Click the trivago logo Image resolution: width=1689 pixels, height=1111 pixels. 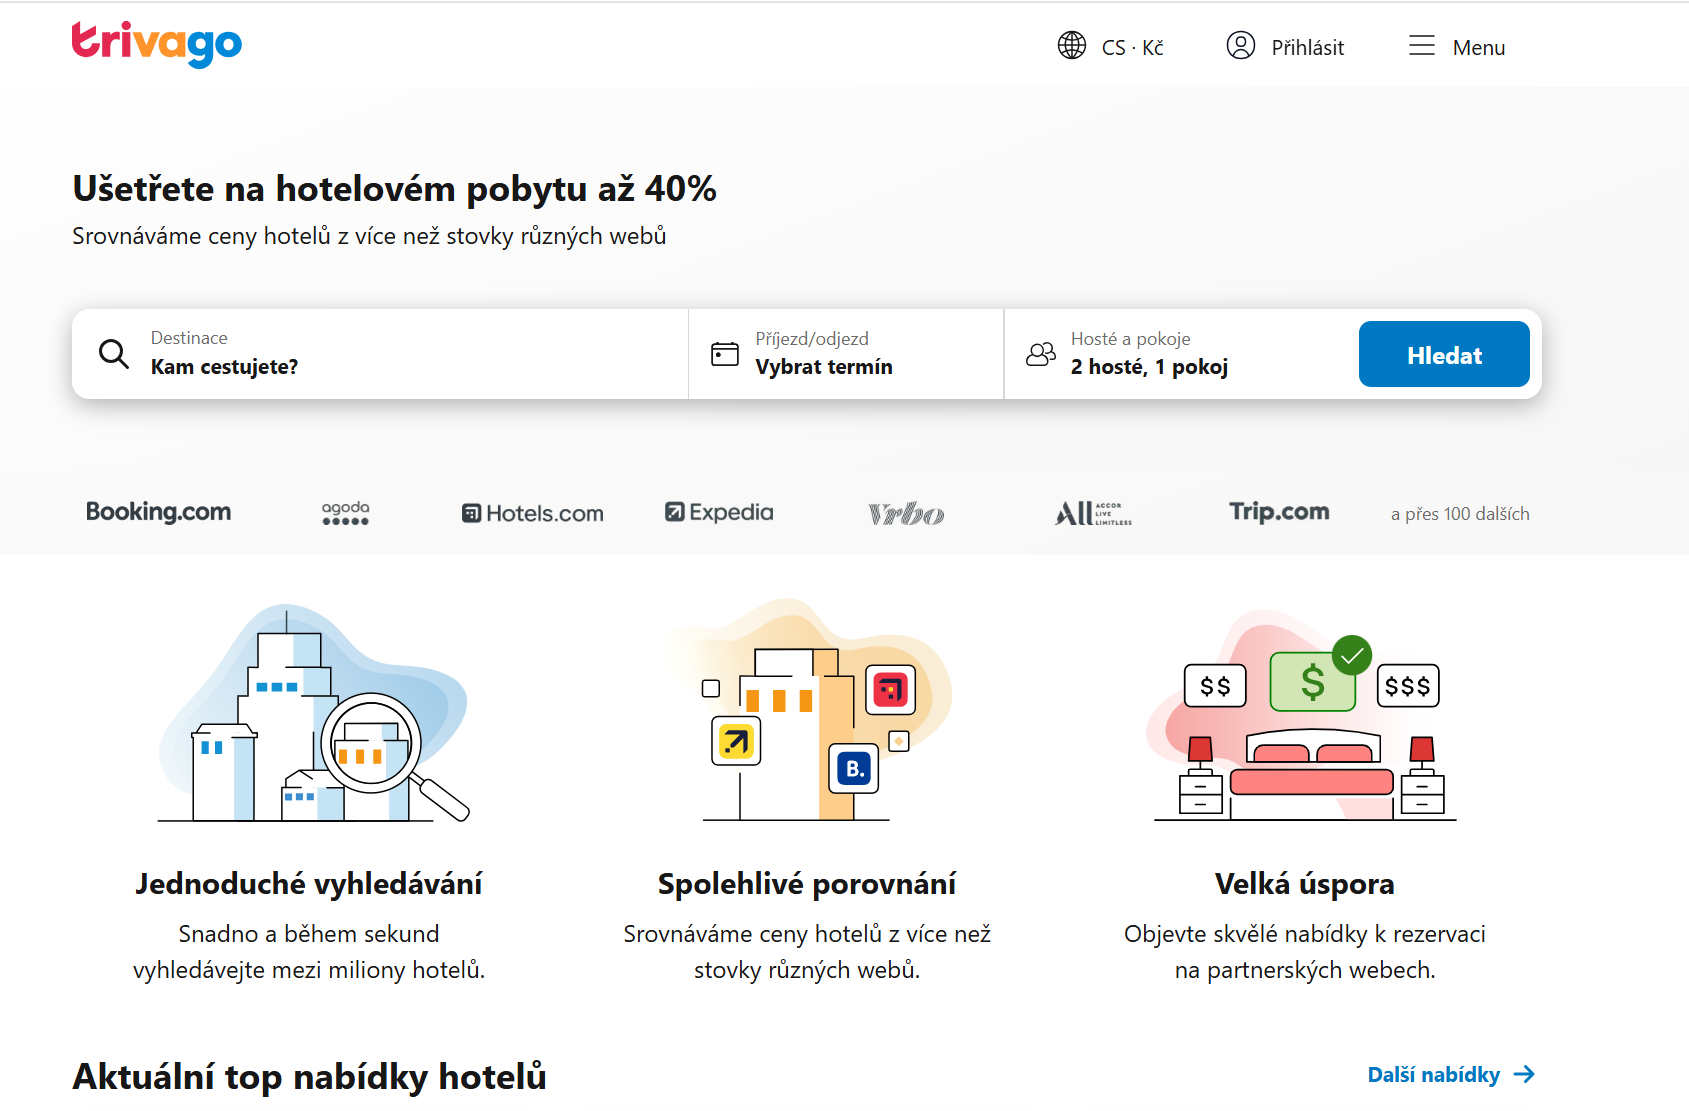156,44
